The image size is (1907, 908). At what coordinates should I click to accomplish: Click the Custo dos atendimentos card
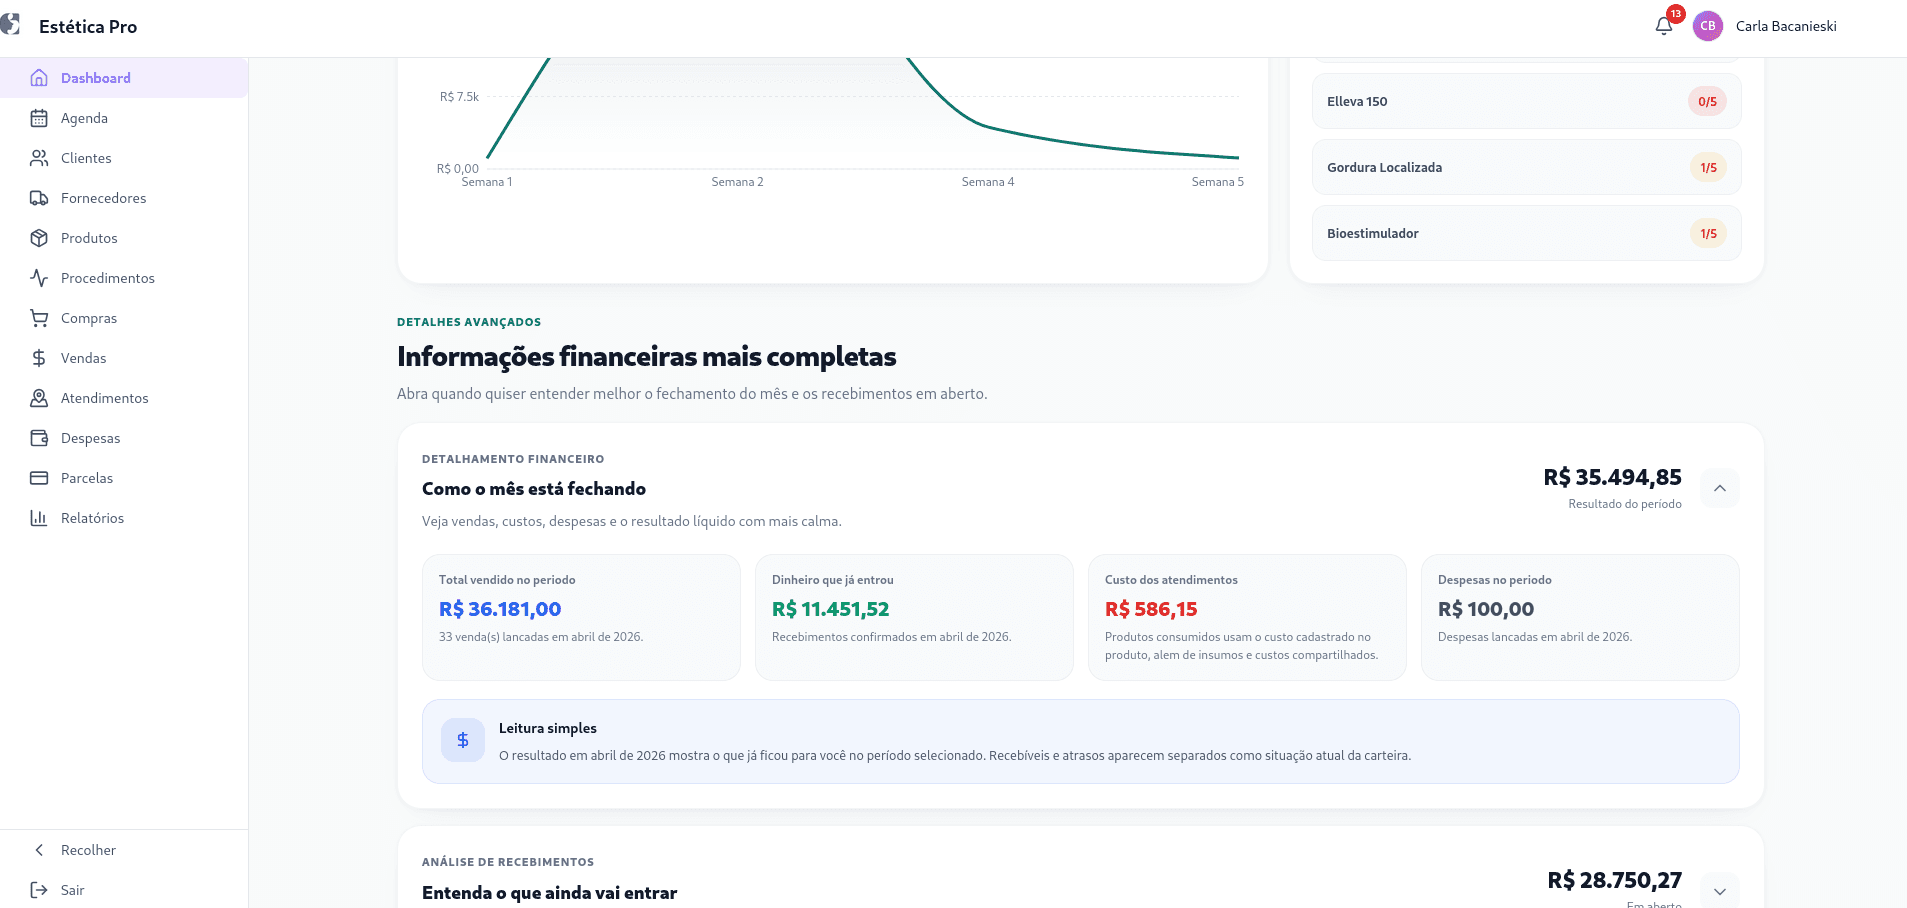click(1247, 617)
